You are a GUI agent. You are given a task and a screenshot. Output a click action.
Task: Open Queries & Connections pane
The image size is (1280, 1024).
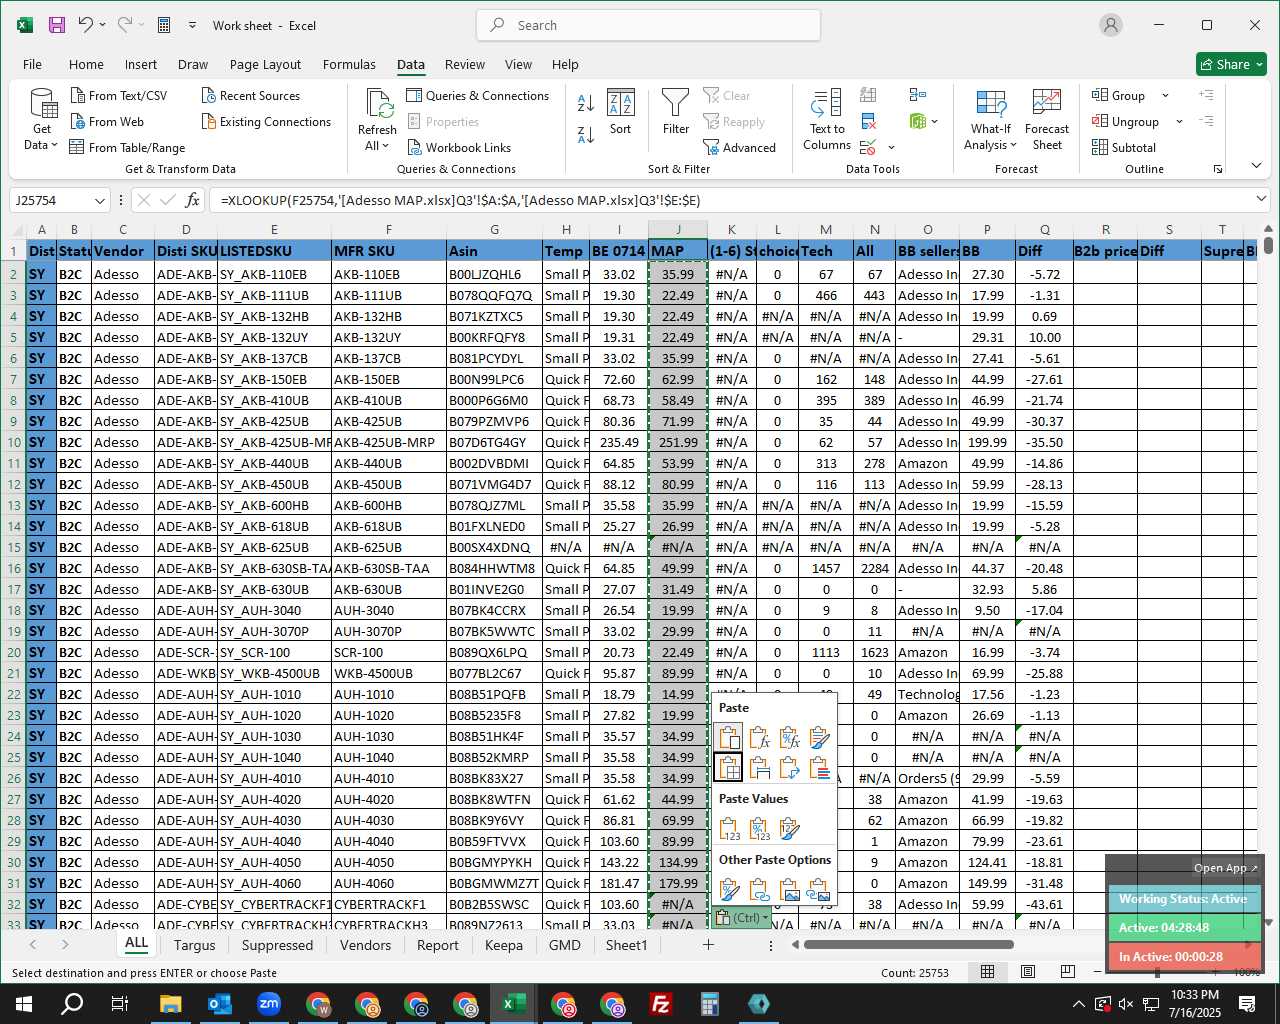point(478,96)
